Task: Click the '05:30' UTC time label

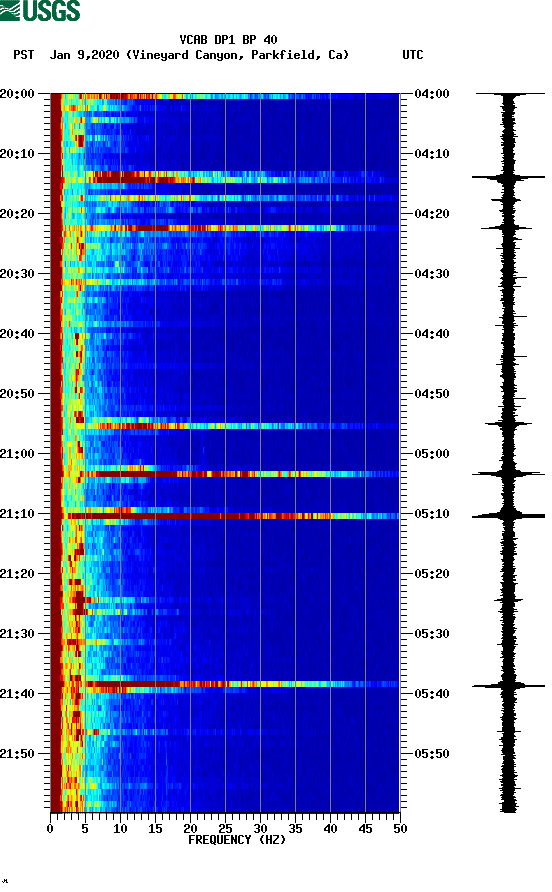Action: pyautogui.click(x=432, y=634)
